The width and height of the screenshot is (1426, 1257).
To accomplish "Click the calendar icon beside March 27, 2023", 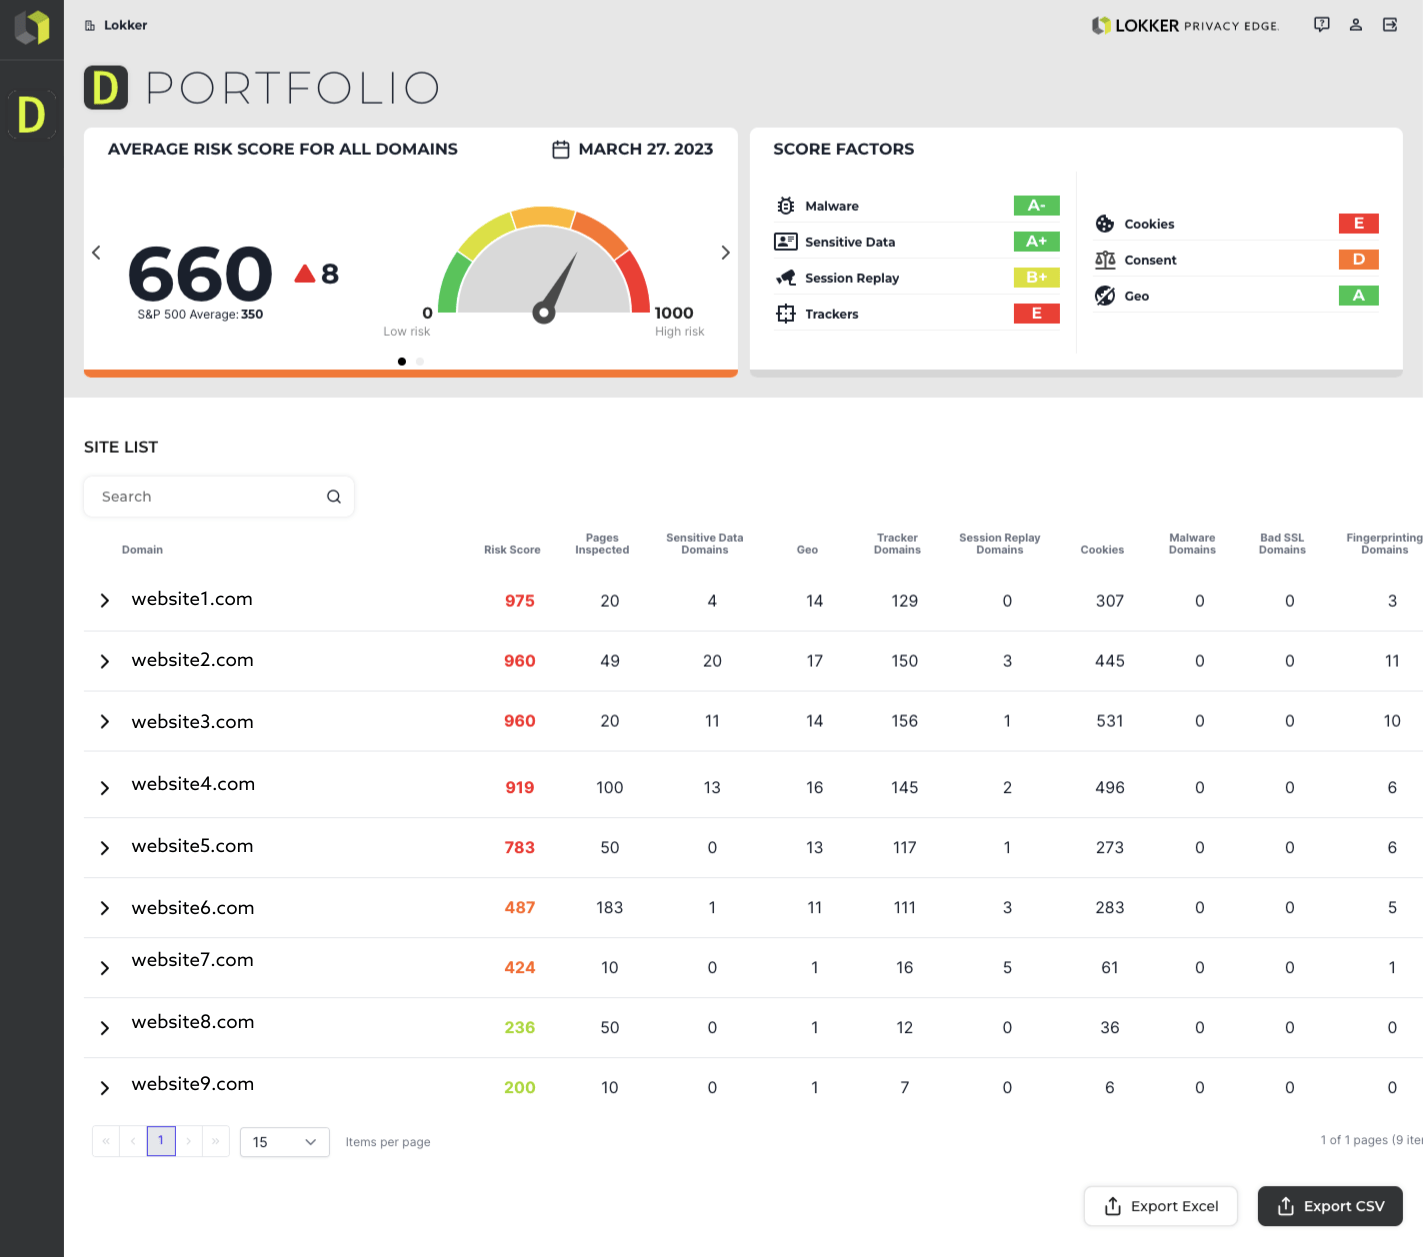I will pos(561,148).
